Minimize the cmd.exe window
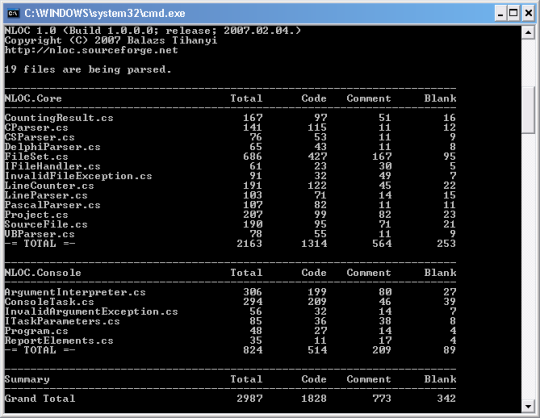This screenshot has width=540, height=418. (x=500, y=13)
